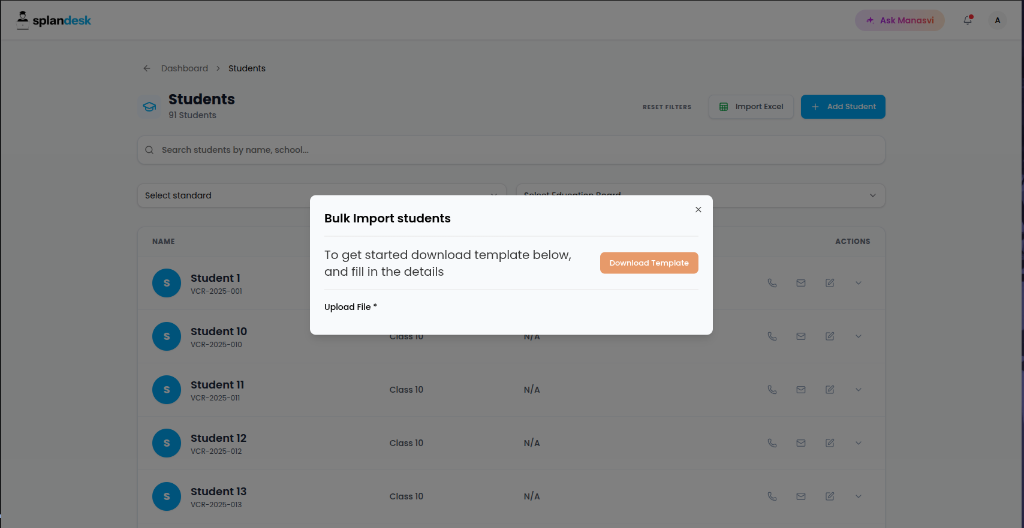
Task: Open the Dashboard breadcrumb link
Action: pos(185,68)
